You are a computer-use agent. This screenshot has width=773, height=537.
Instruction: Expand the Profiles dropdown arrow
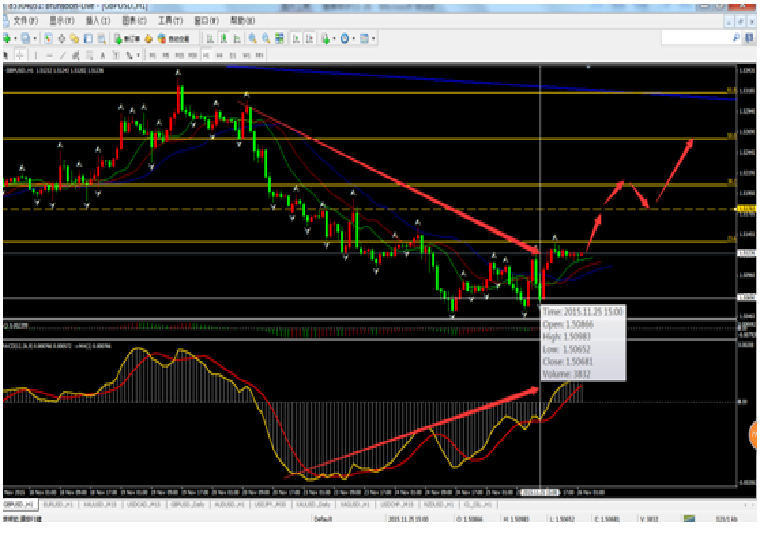coord(35,39)
